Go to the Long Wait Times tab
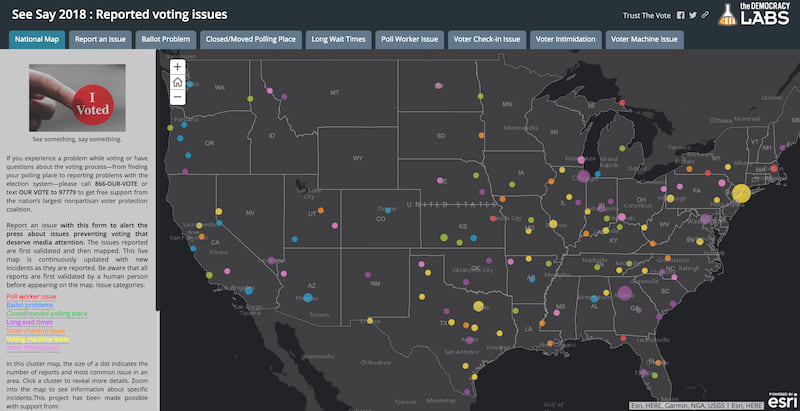800x411 pixels. pos(339,39)
